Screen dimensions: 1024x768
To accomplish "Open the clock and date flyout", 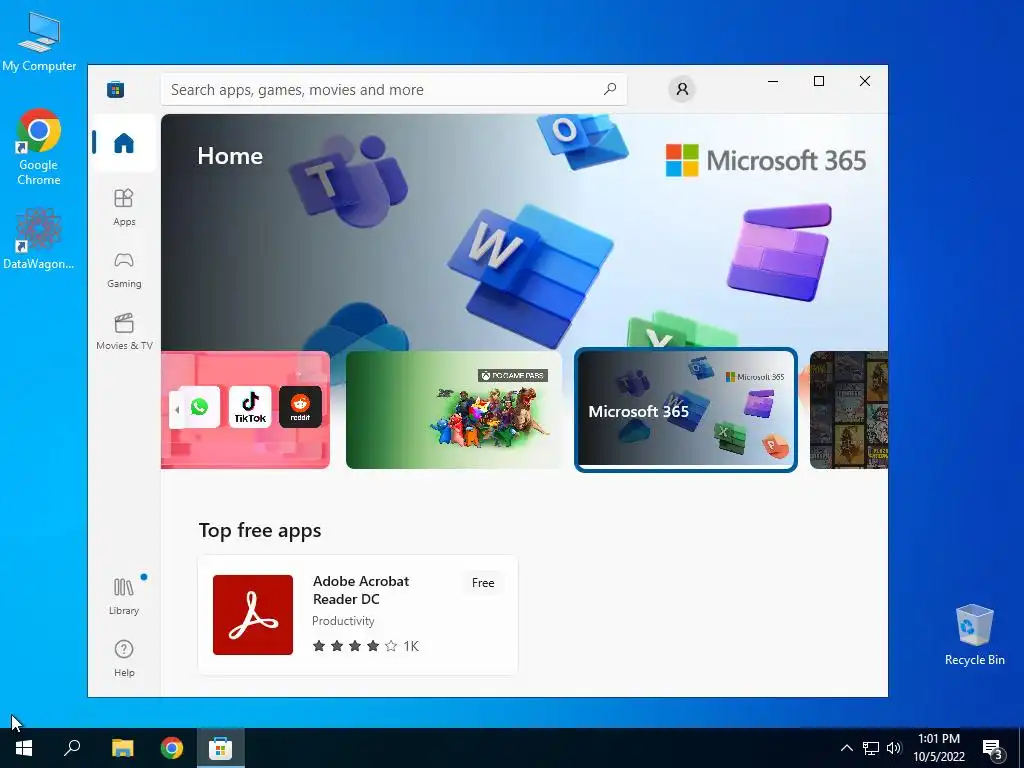I will click(x=939, y=748).
